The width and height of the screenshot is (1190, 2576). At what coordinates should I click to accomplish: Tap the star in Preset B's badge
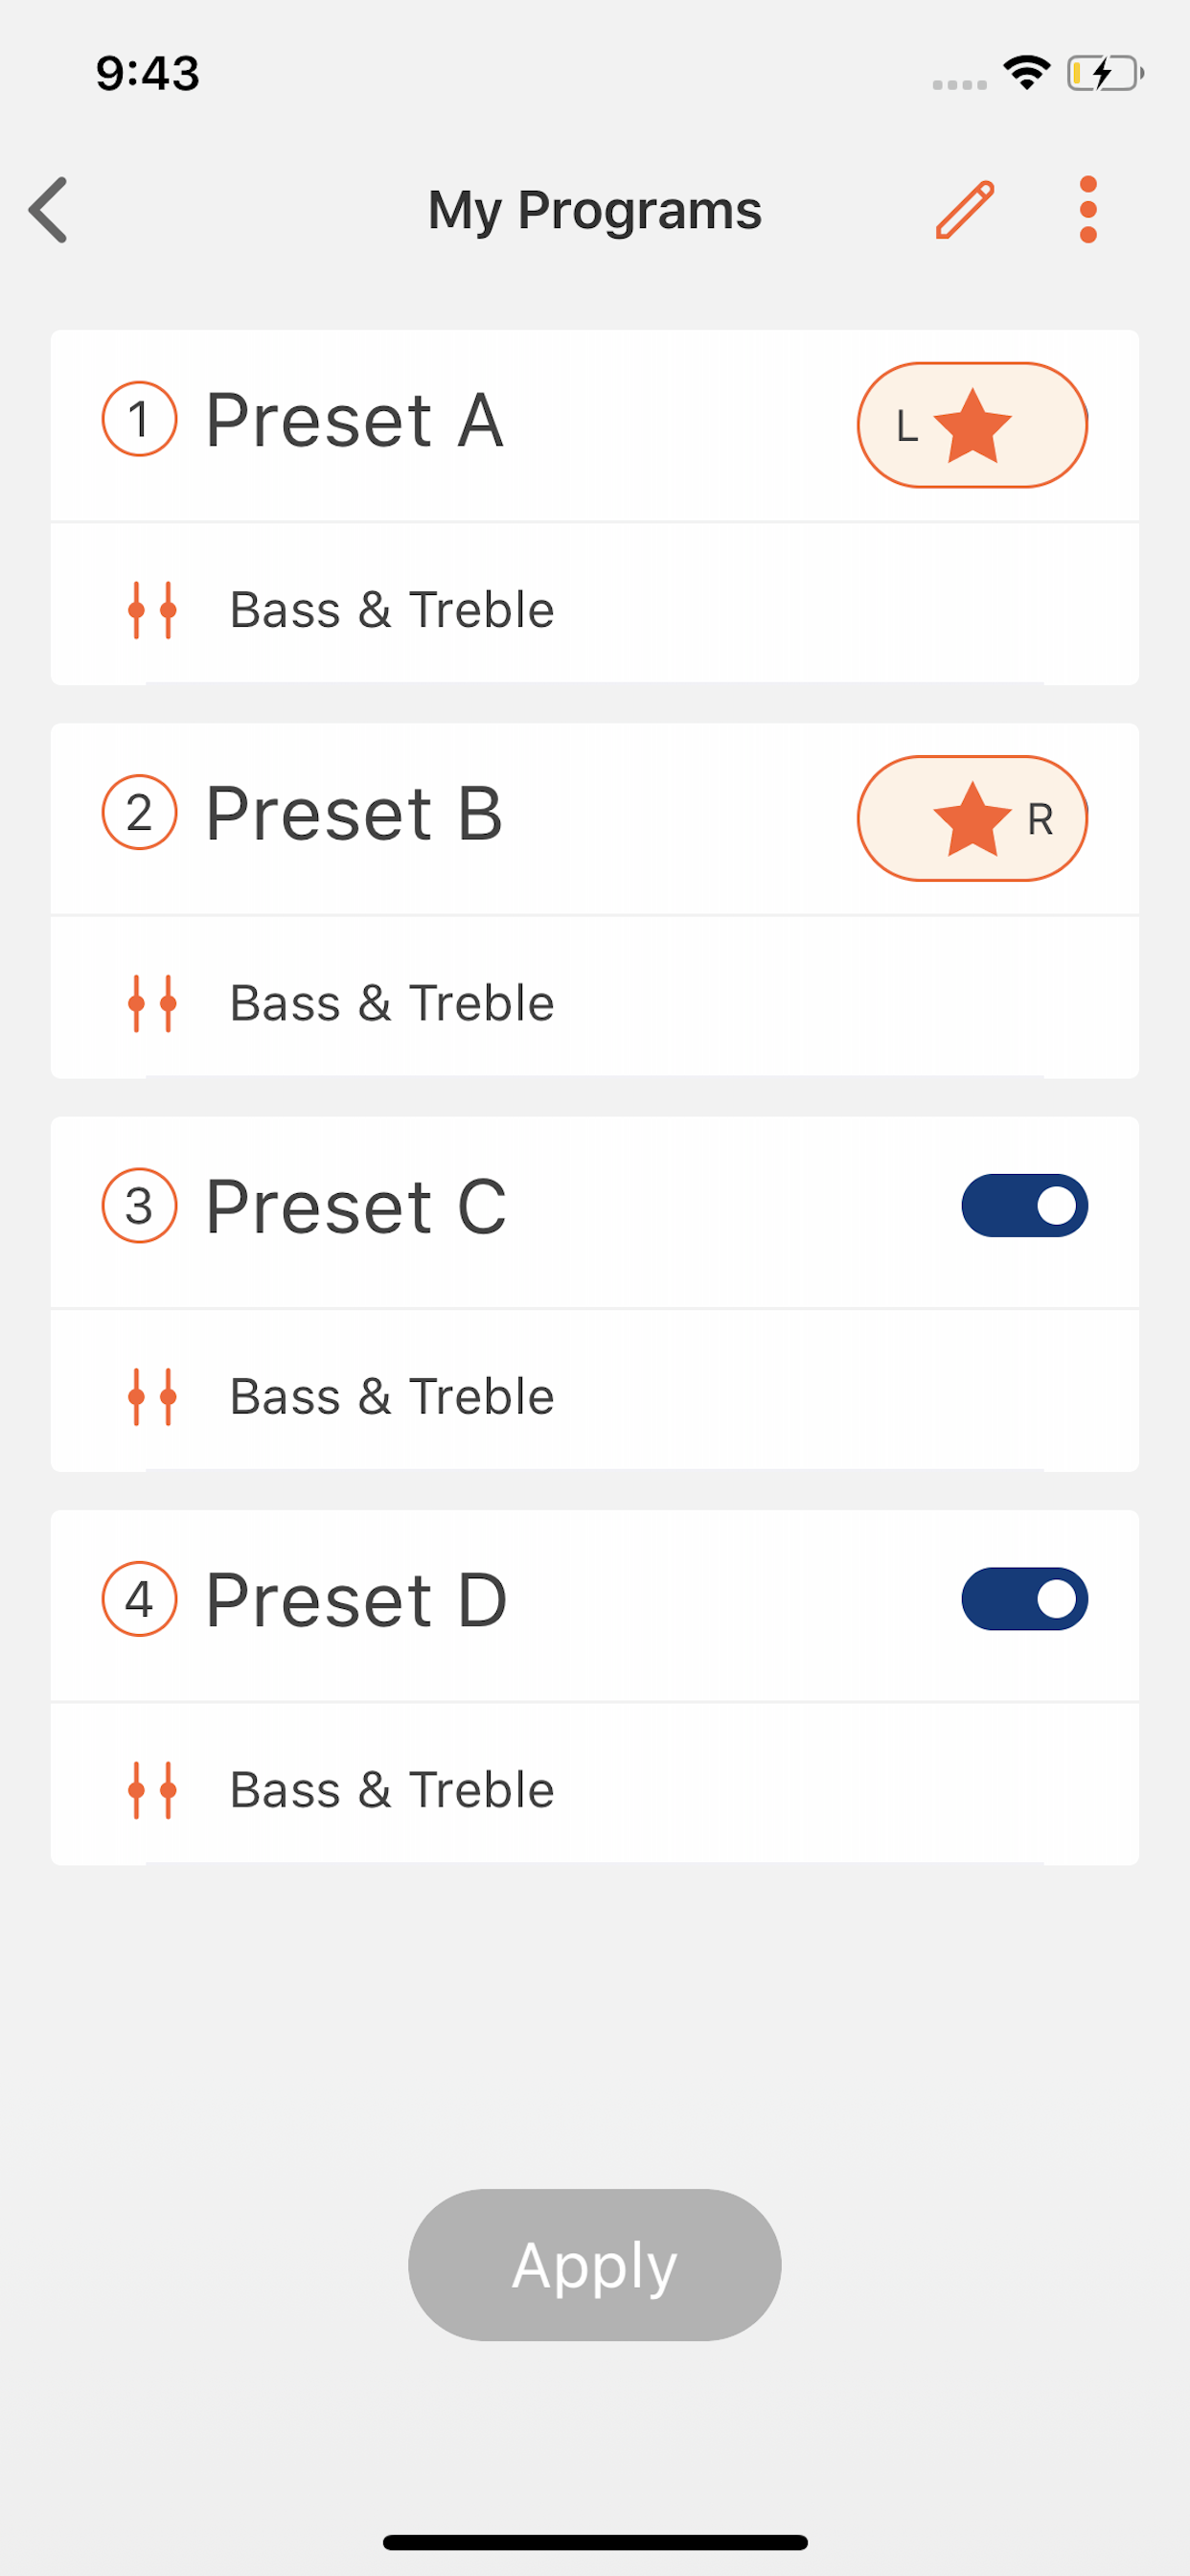tap(972, 819)
